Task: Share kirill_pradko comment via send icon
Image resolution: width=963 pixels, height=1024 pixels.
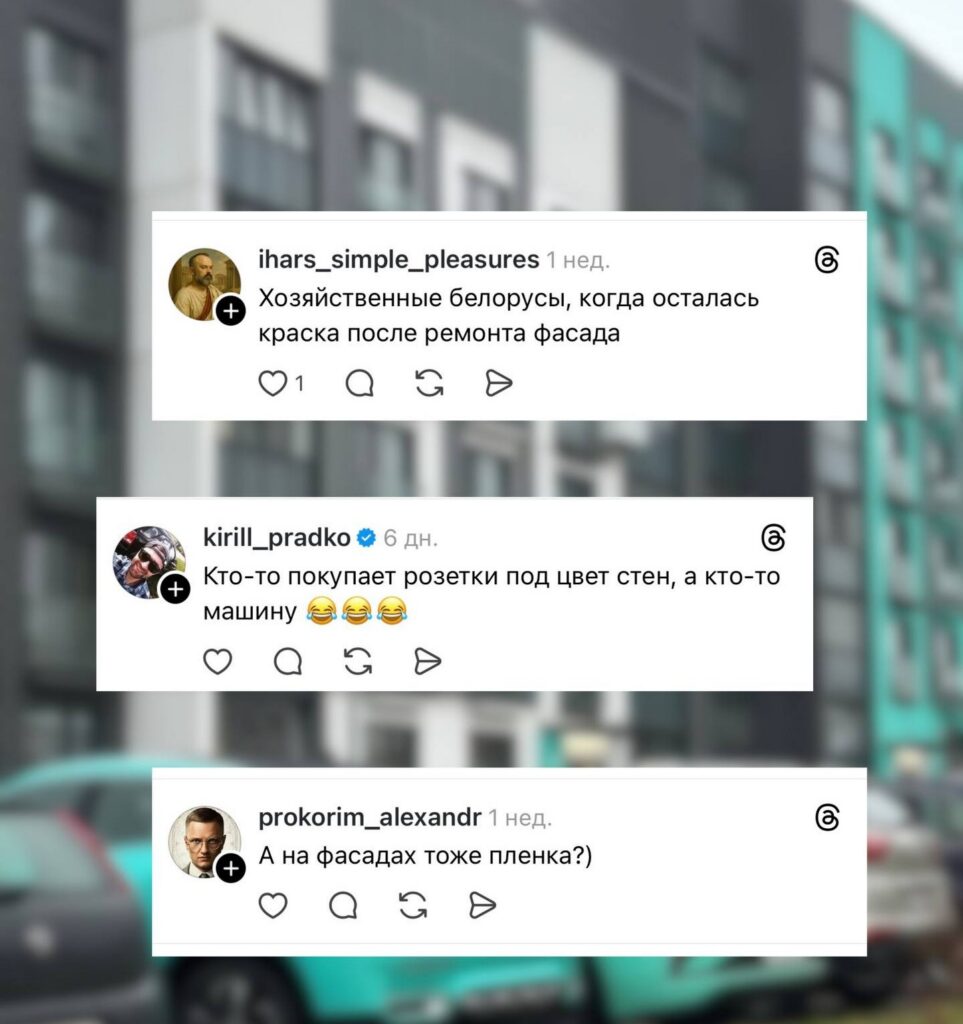Action: click(x=428, y=662)
